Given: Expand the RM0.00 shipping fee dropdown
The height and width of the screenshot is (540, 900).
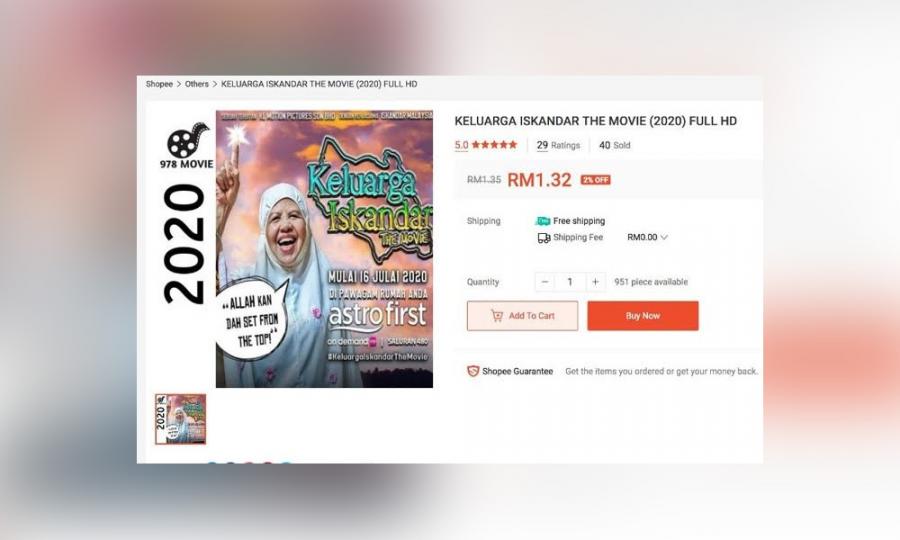Looking at the screenshot, I should 647,237.
